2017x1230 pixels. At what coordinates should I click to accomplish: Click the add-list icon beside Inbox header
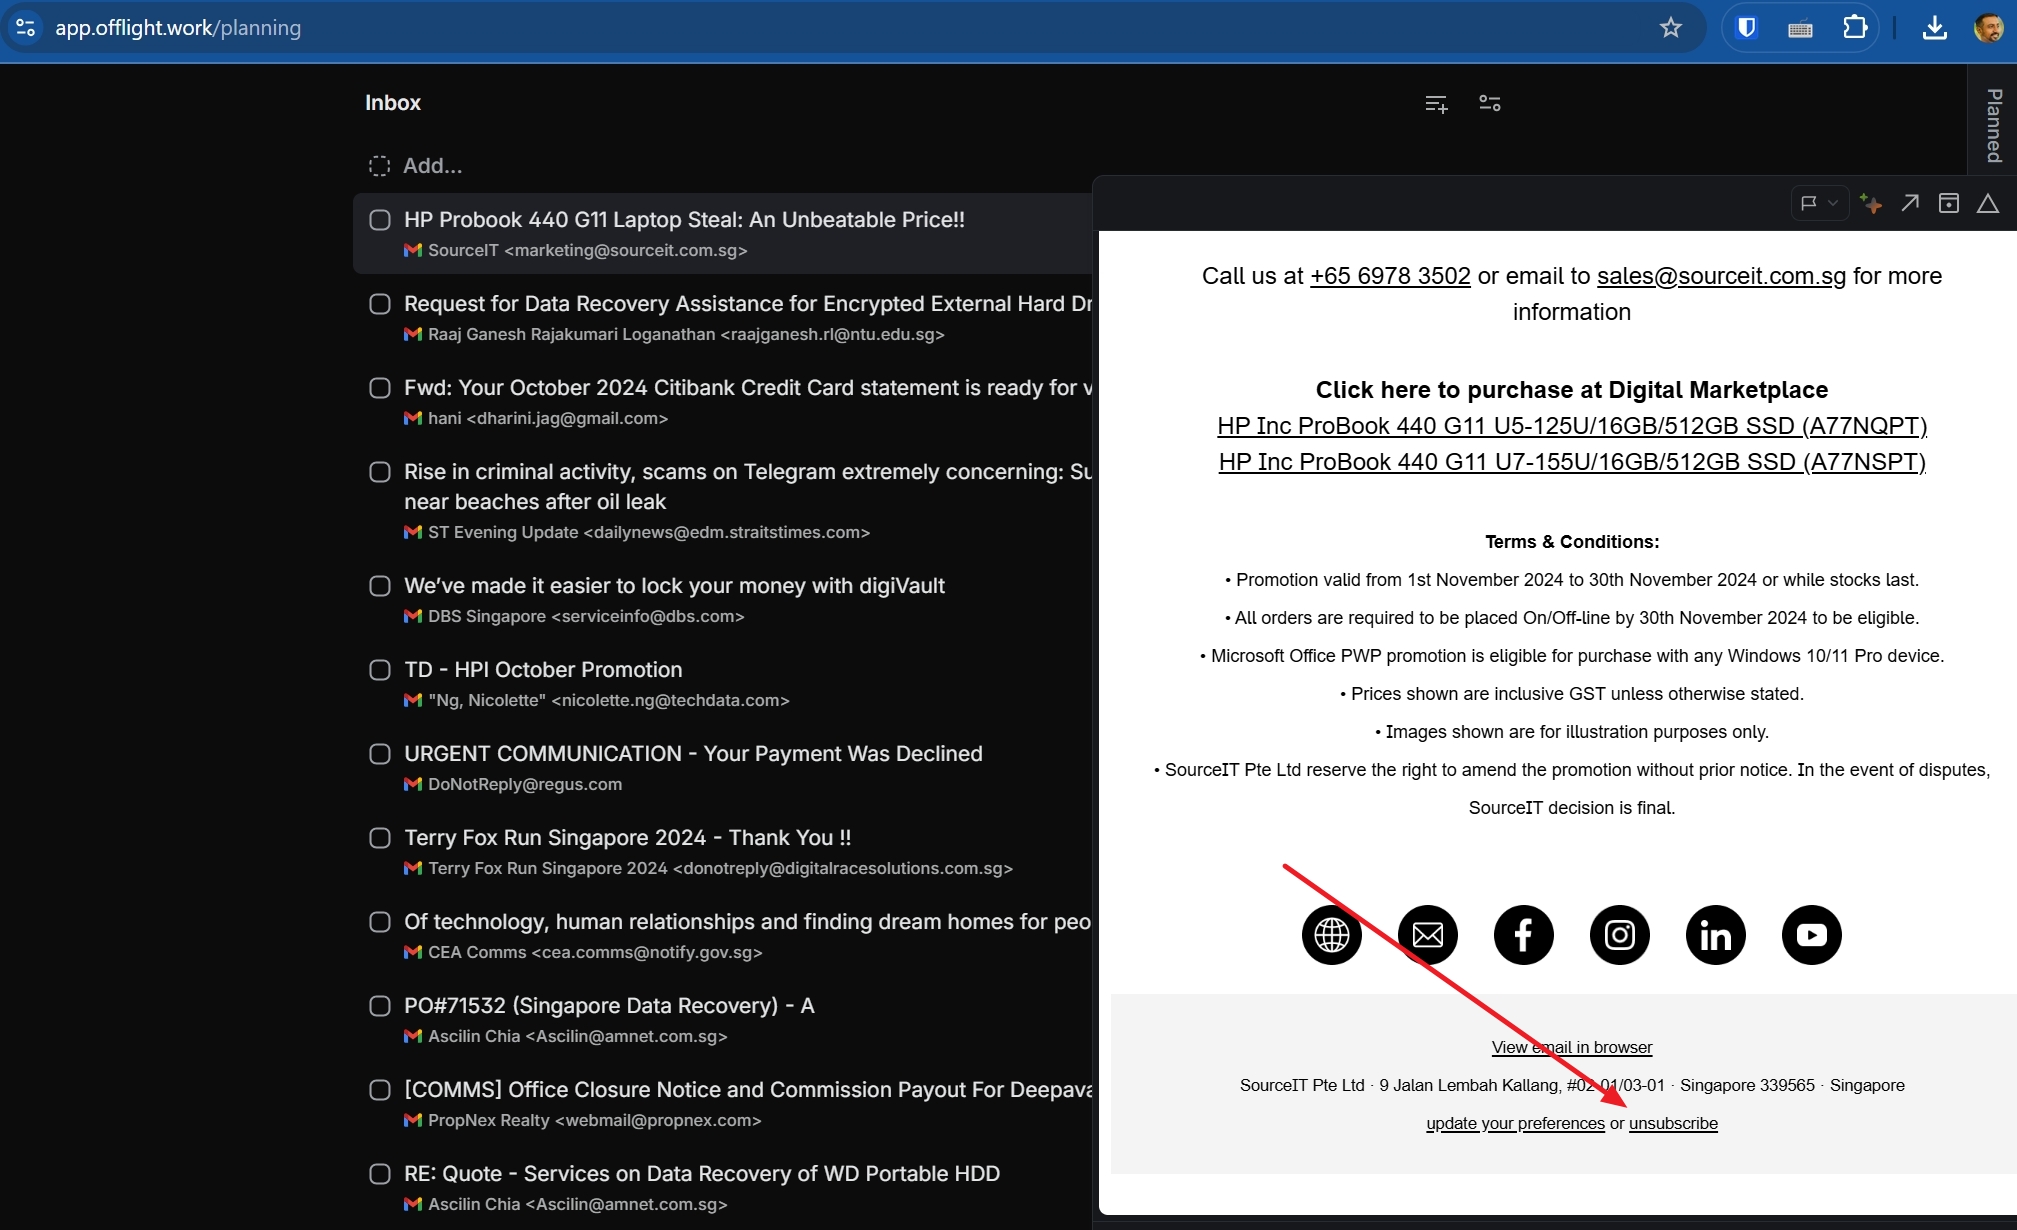tap(1436, 104)
